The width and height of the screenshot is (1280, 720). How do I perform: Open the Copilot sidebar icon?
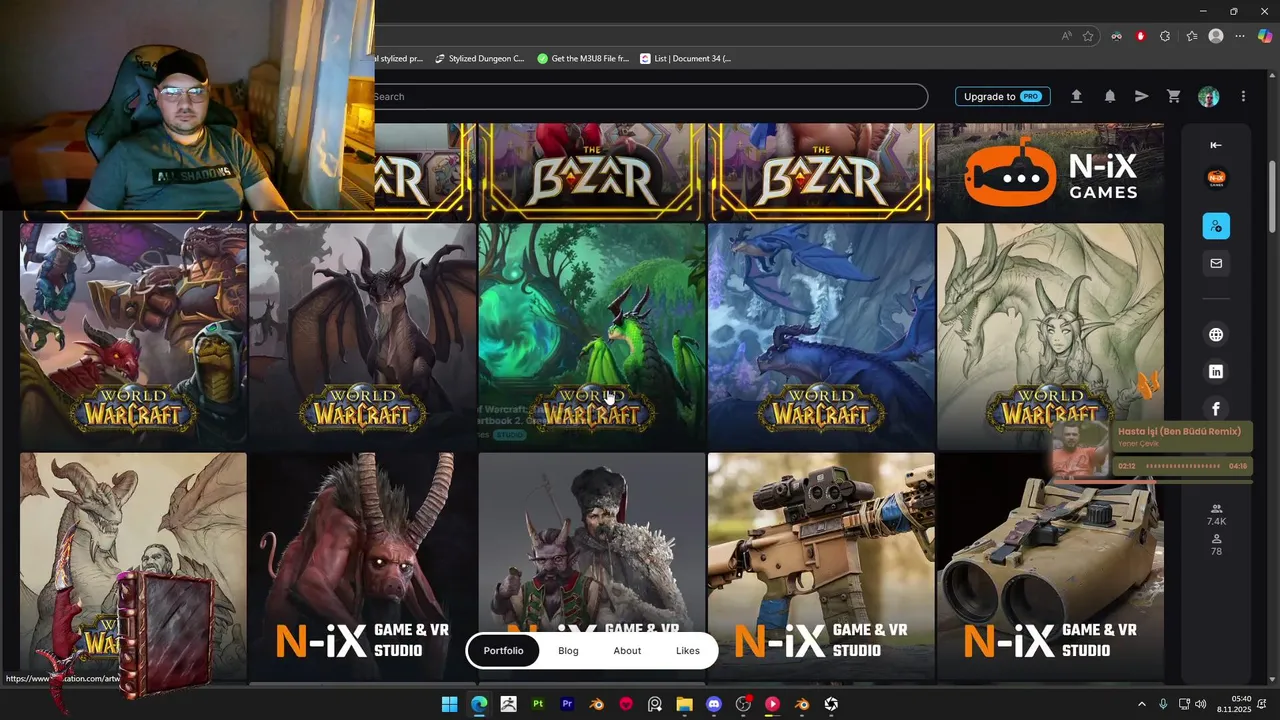1265,36
